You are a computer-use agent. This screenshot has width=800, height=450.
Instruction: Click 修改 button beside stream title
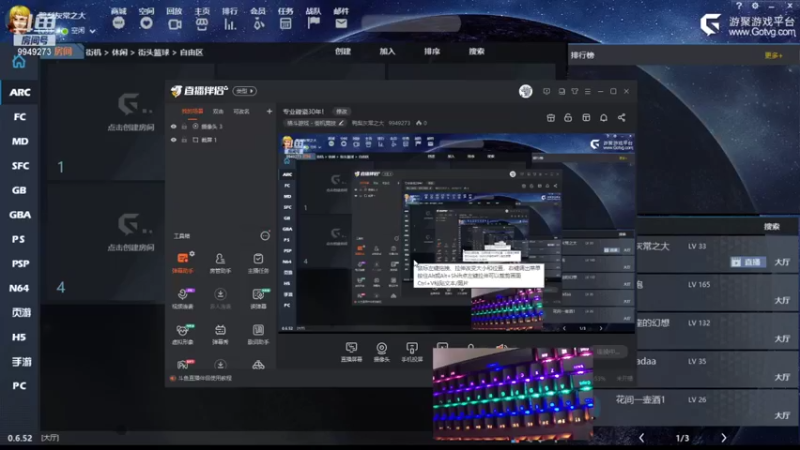[x=341, y=112]
